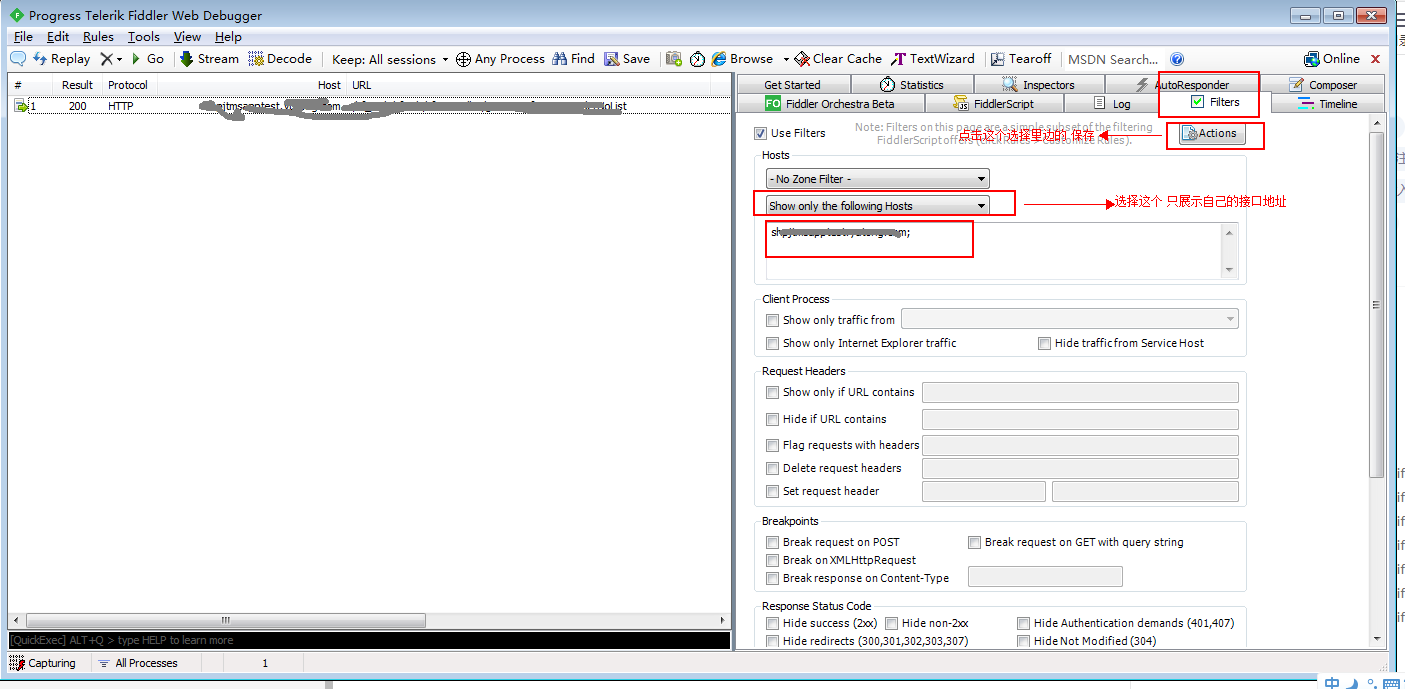
Task: Enable Show only Internet Explorer traffic
Action: click(772, 343)
